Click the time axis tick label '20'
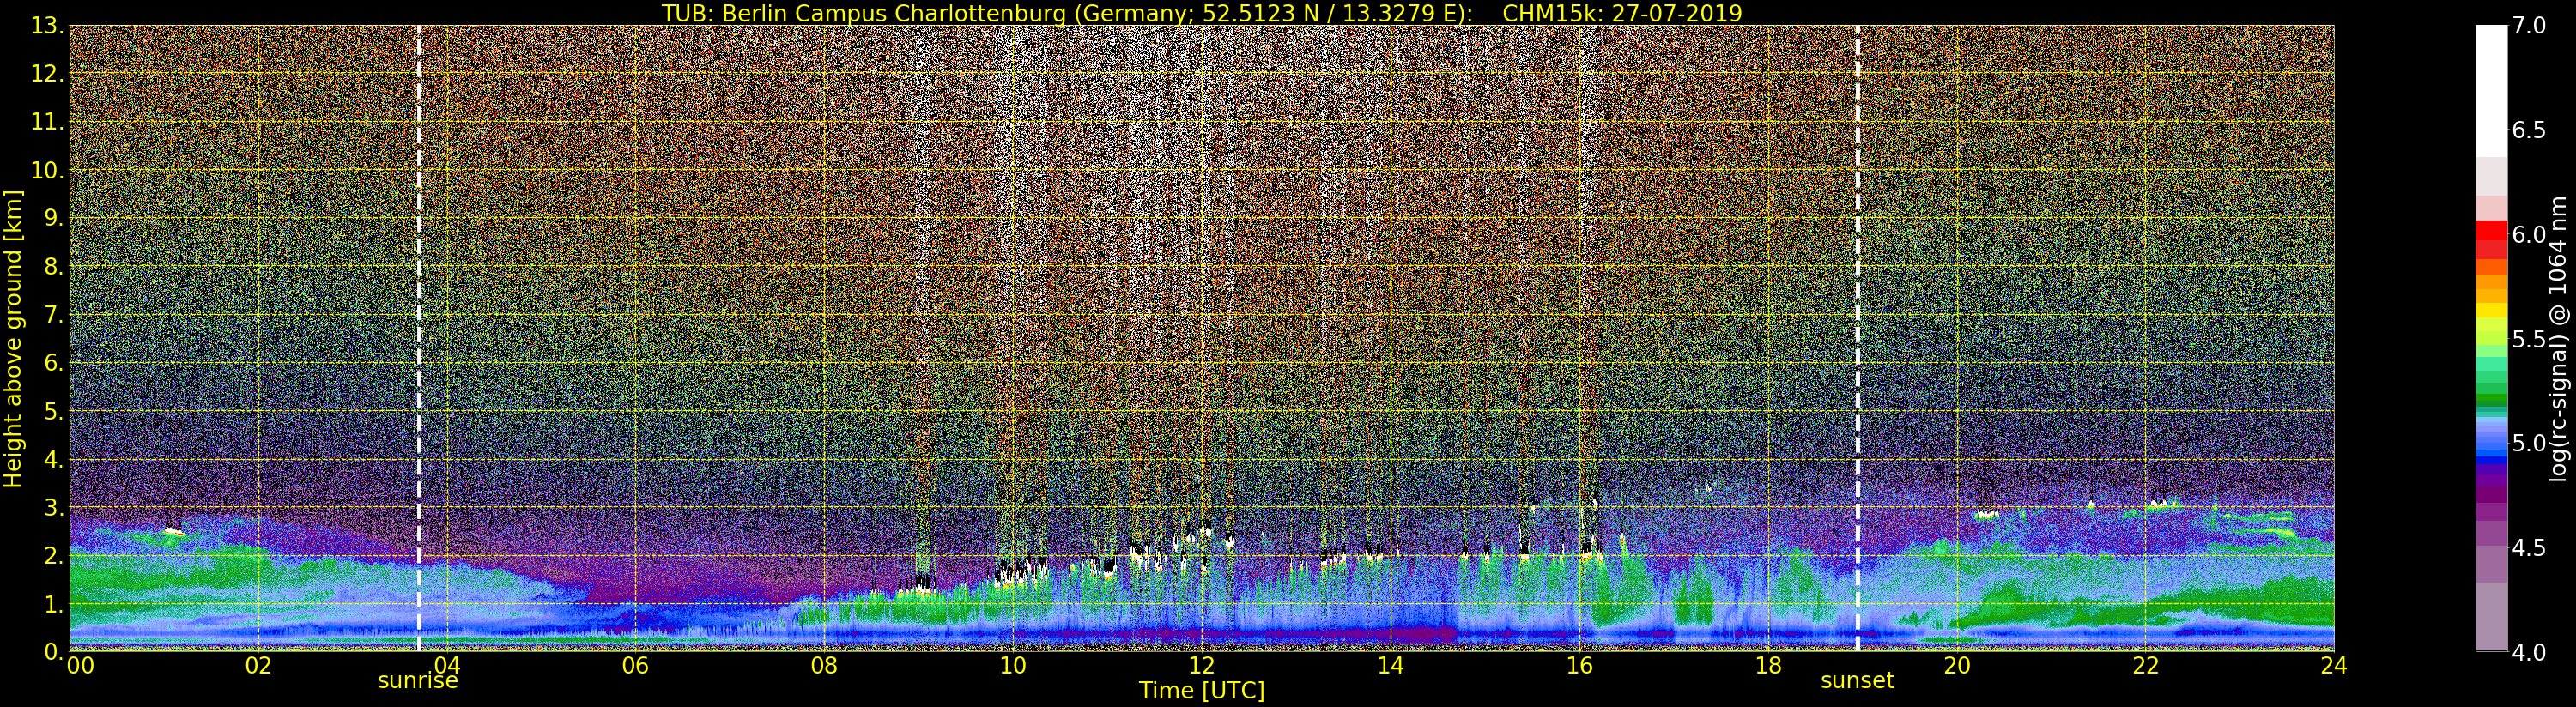Image resolution: width=2576 pixels, height=707 pixels. (1957, 666)
